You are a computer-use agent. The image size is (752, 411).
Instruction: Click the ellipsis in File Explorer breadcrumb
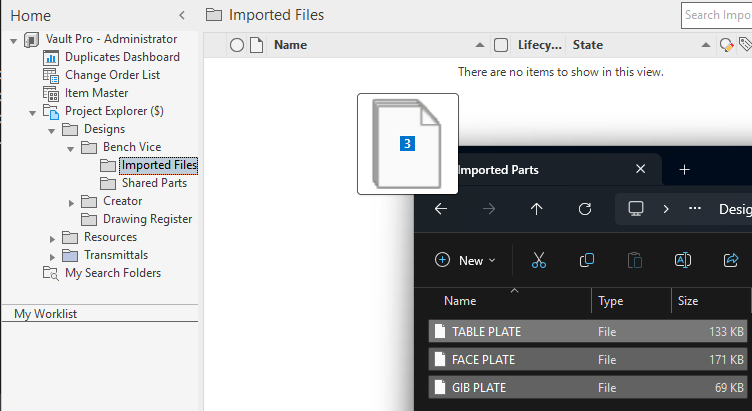coord(694,208)
